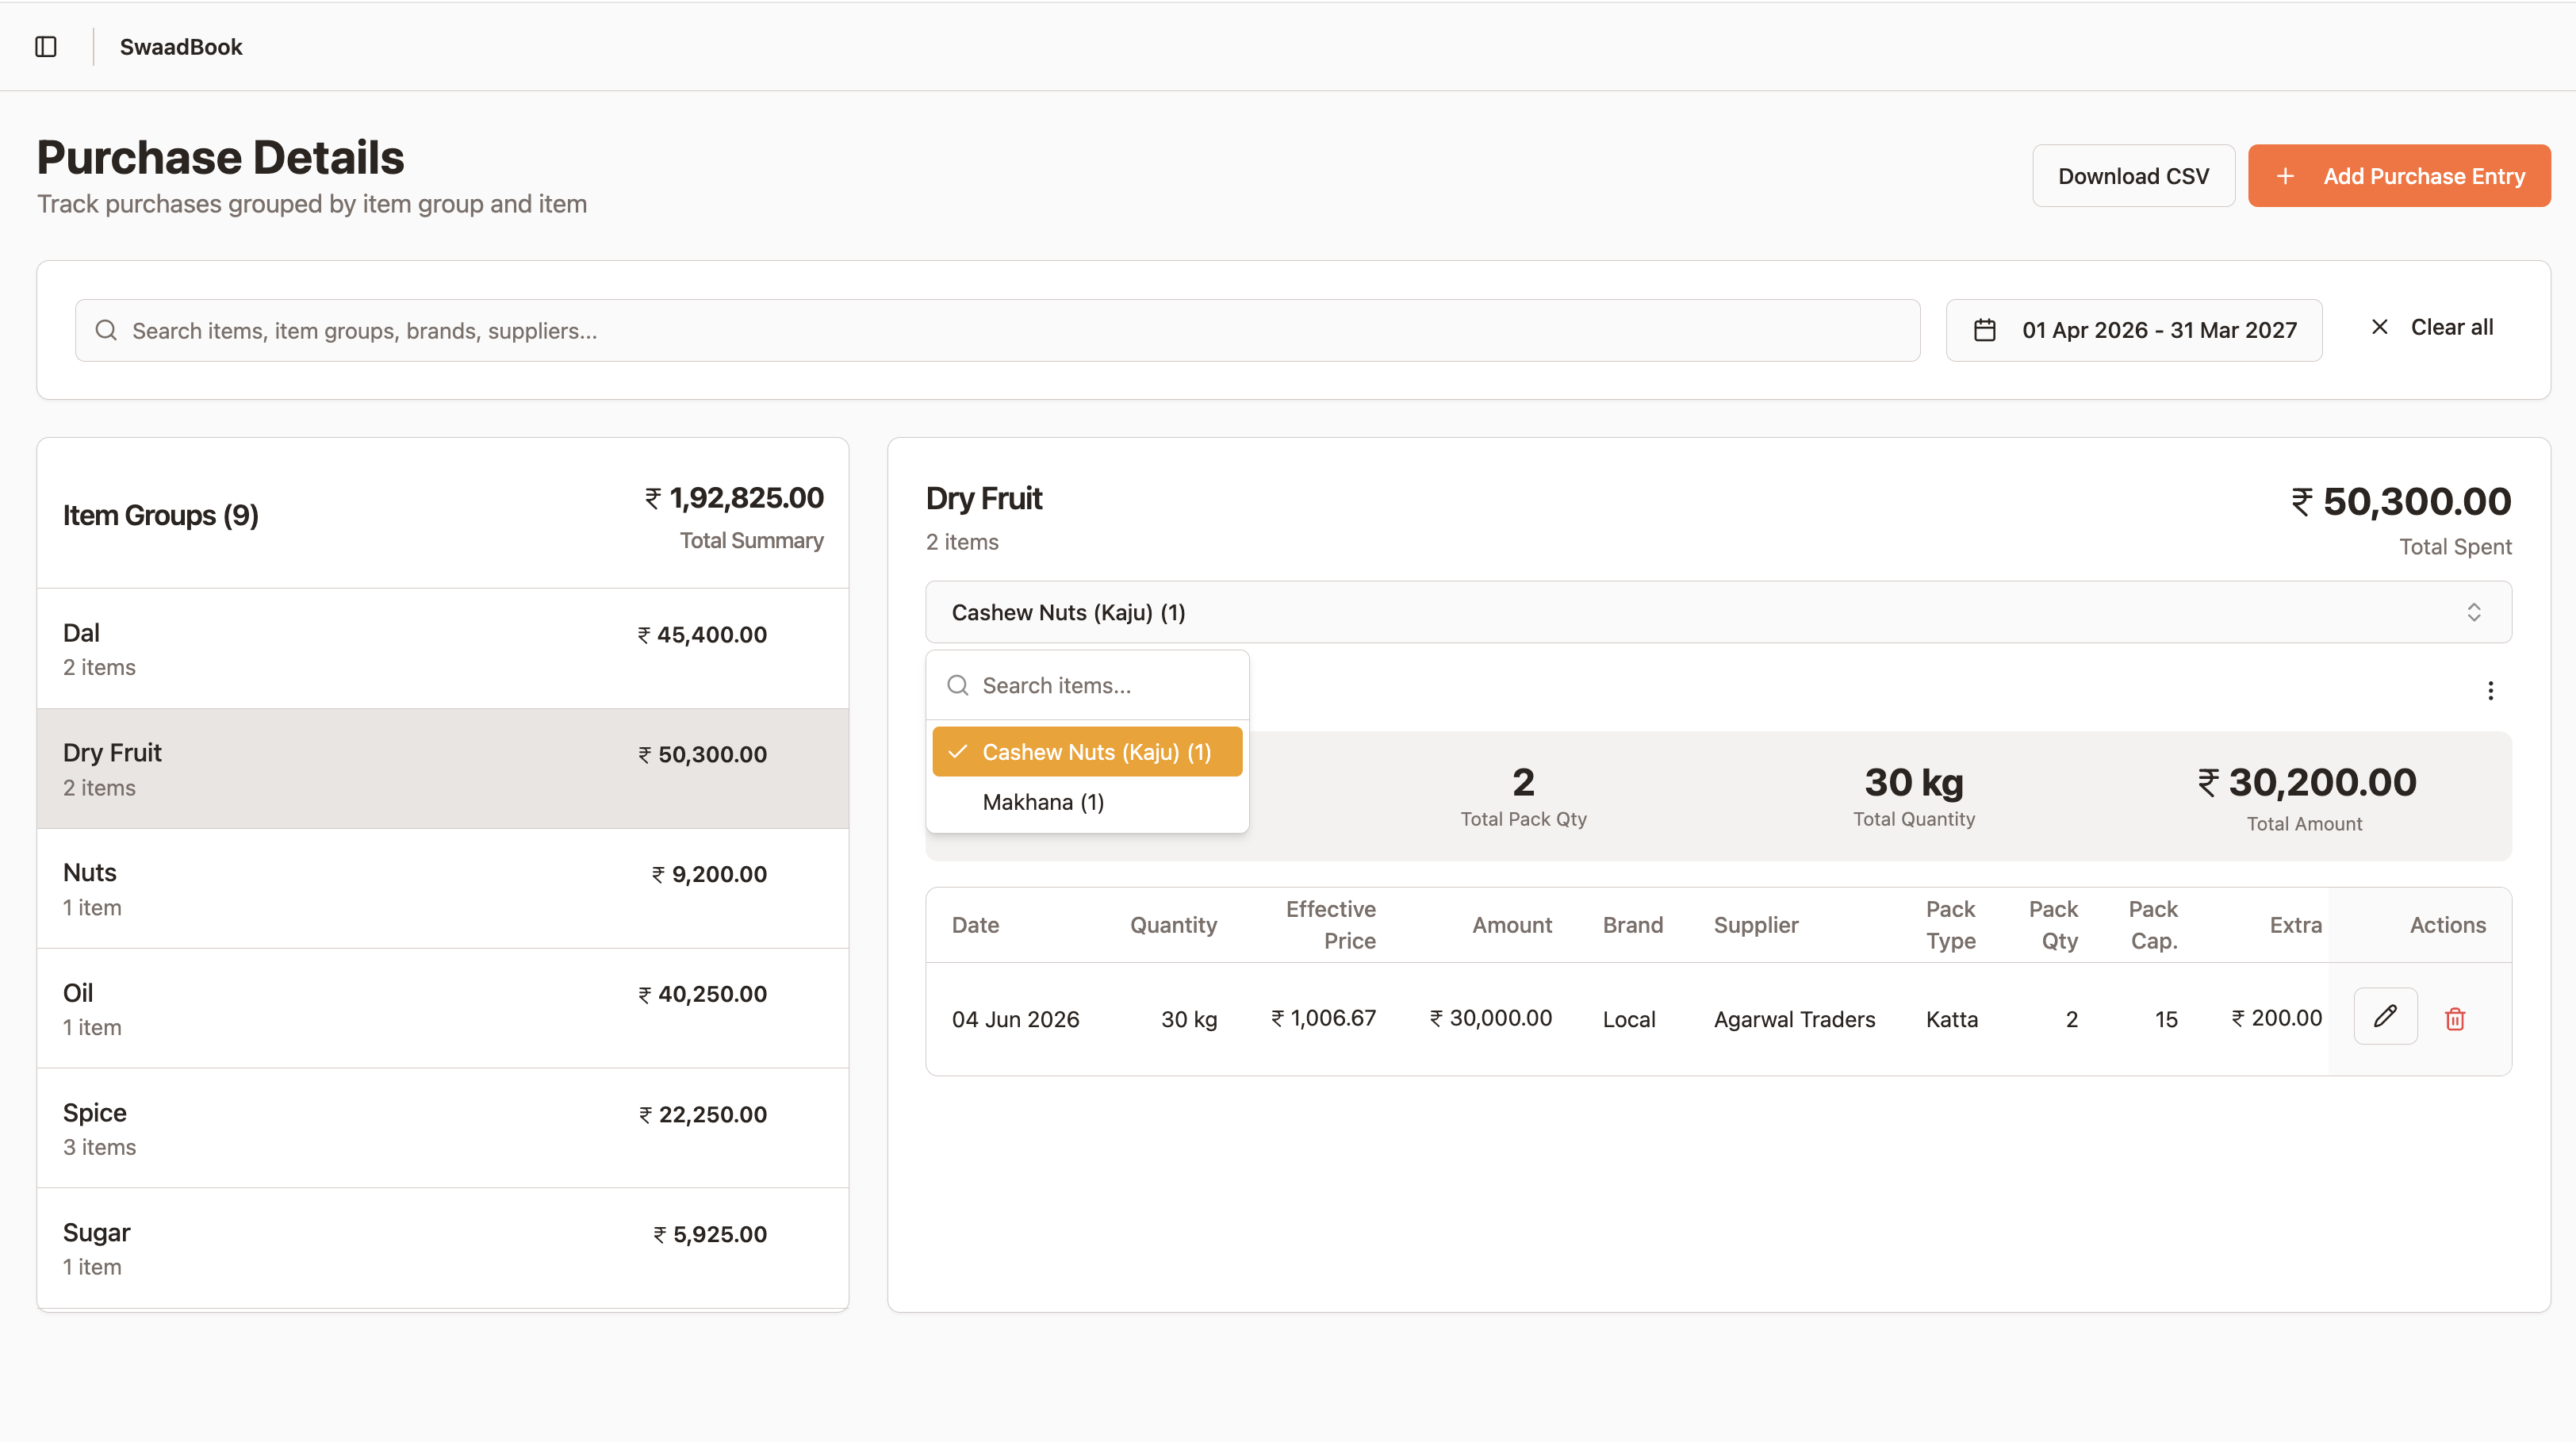Viewport: 2576px width, 1442px height.
Task: Click Download CSV button
Action: pyautogui.click(x=2133, y=176)
